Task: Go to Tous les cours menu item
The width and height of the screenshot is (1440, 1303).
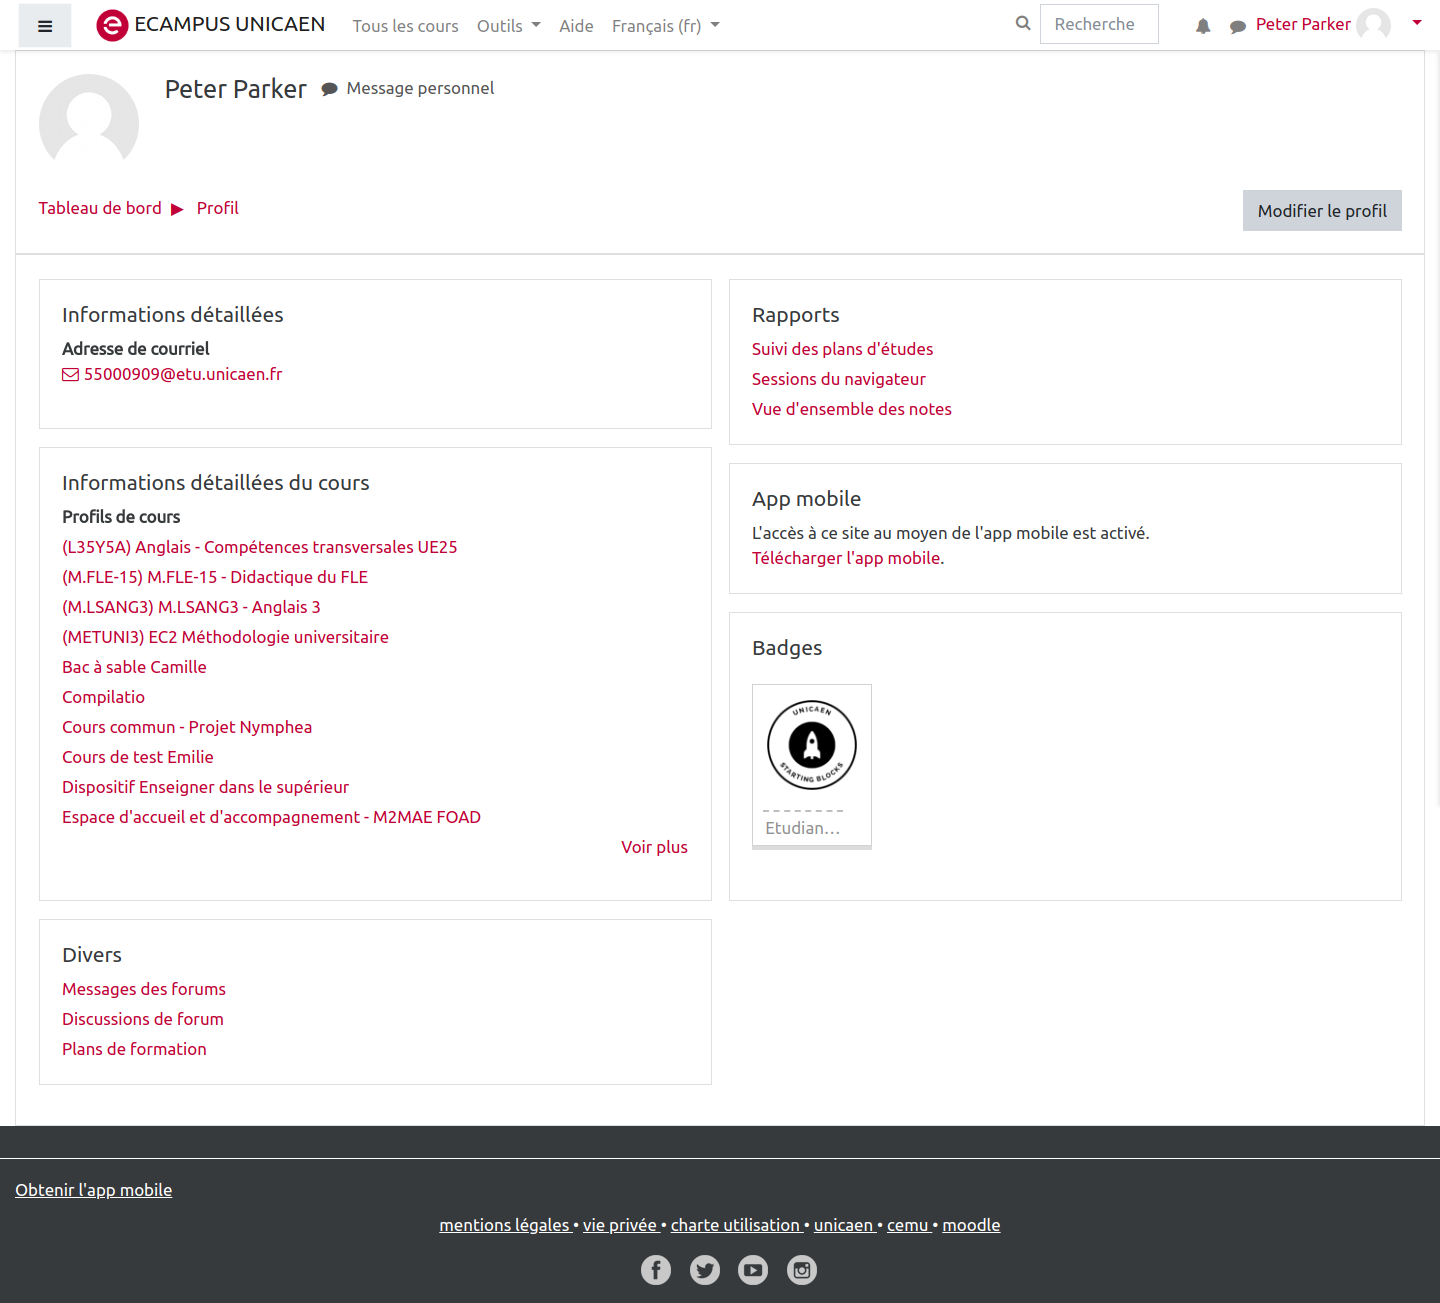Action: coord(405,26)
